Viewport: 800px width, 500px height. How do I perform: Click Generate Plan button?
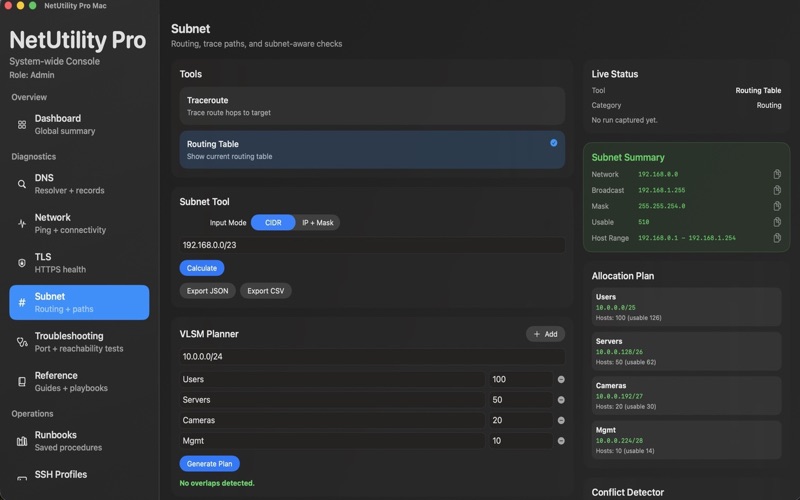209,464
